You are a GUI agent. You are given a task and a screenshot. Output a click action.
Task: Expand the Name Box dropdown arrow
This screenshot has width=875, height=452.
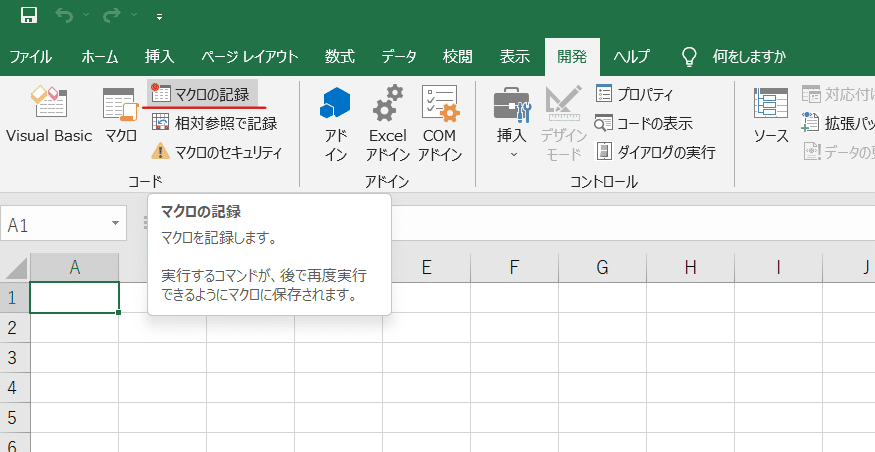[116, 224]
